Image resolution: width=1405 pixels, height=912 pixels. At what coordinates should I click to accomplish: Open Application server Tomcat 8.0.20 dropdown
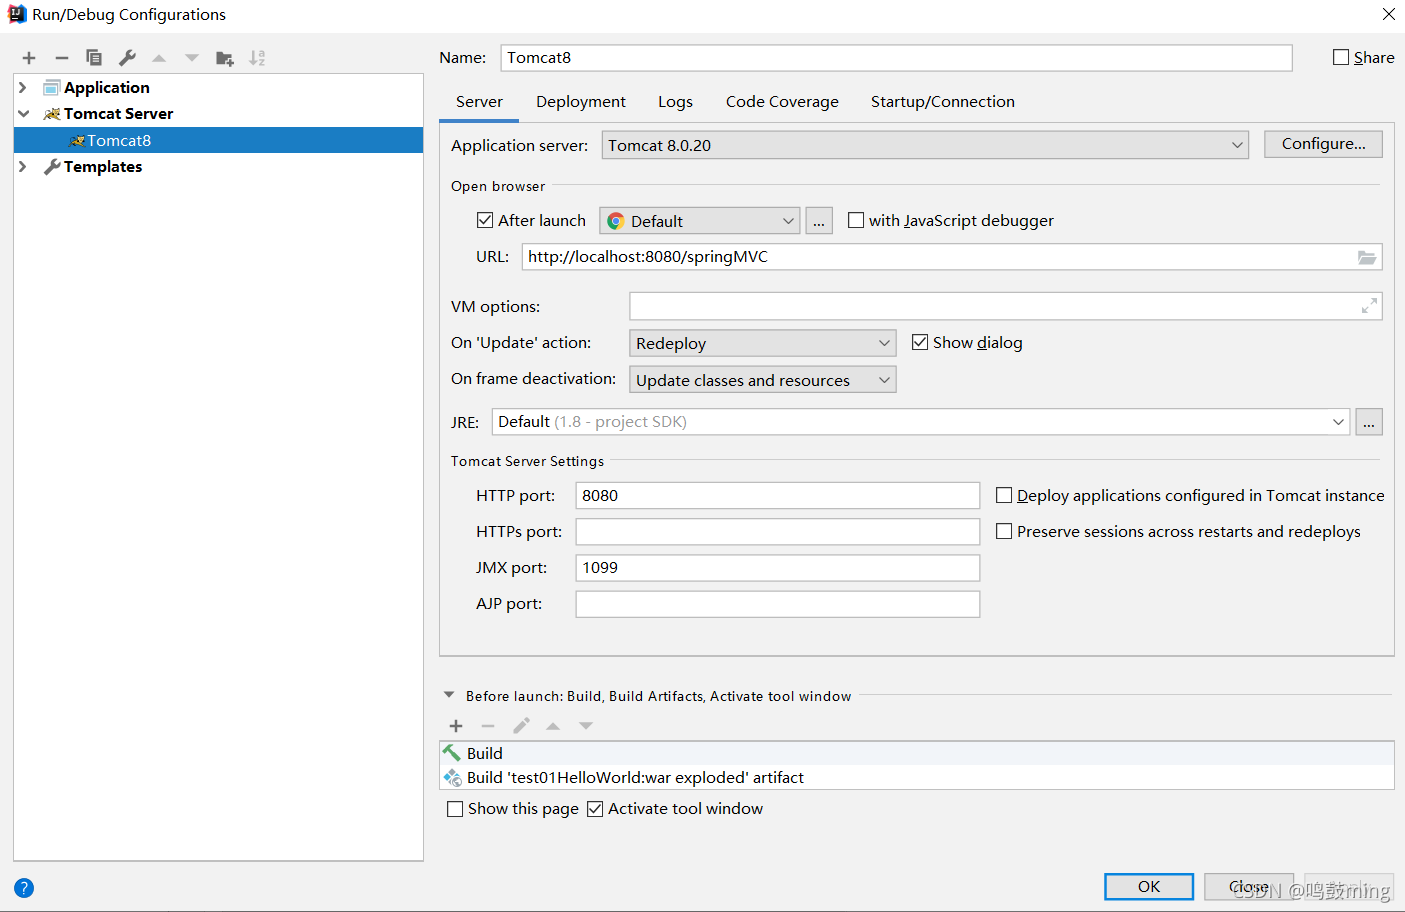point(925,145)
